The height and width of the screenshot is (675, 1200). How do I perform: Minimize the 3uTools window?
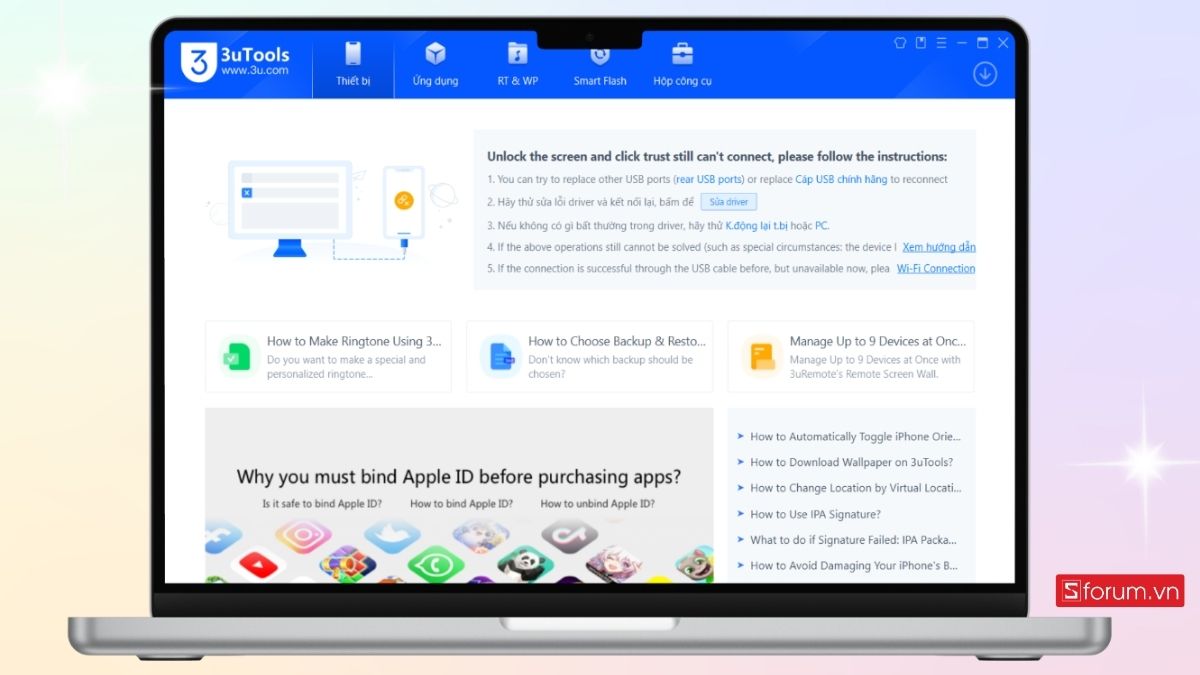click(962, 43)
